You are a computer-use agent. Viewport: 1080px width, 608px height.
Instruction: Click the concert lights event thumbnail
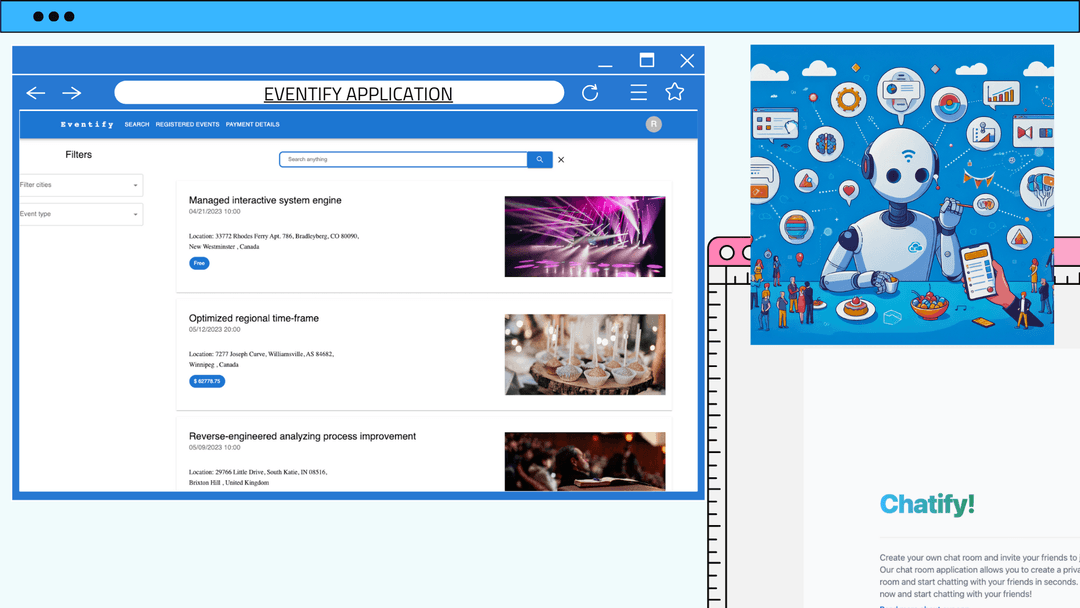(x=584, y=236)
